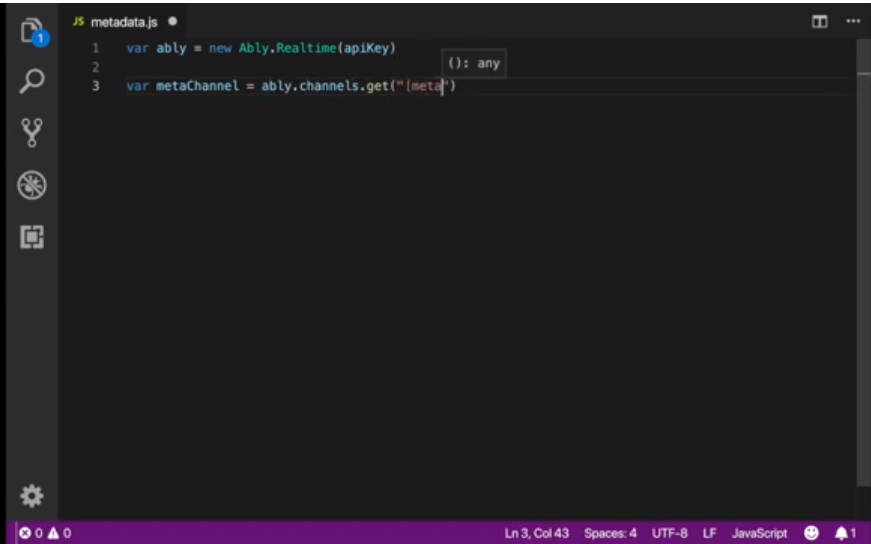Image resolution: width=871 pixels, height=544 pixels.
Task: Change end of line sequence LF
Action: tap(709, 533)
